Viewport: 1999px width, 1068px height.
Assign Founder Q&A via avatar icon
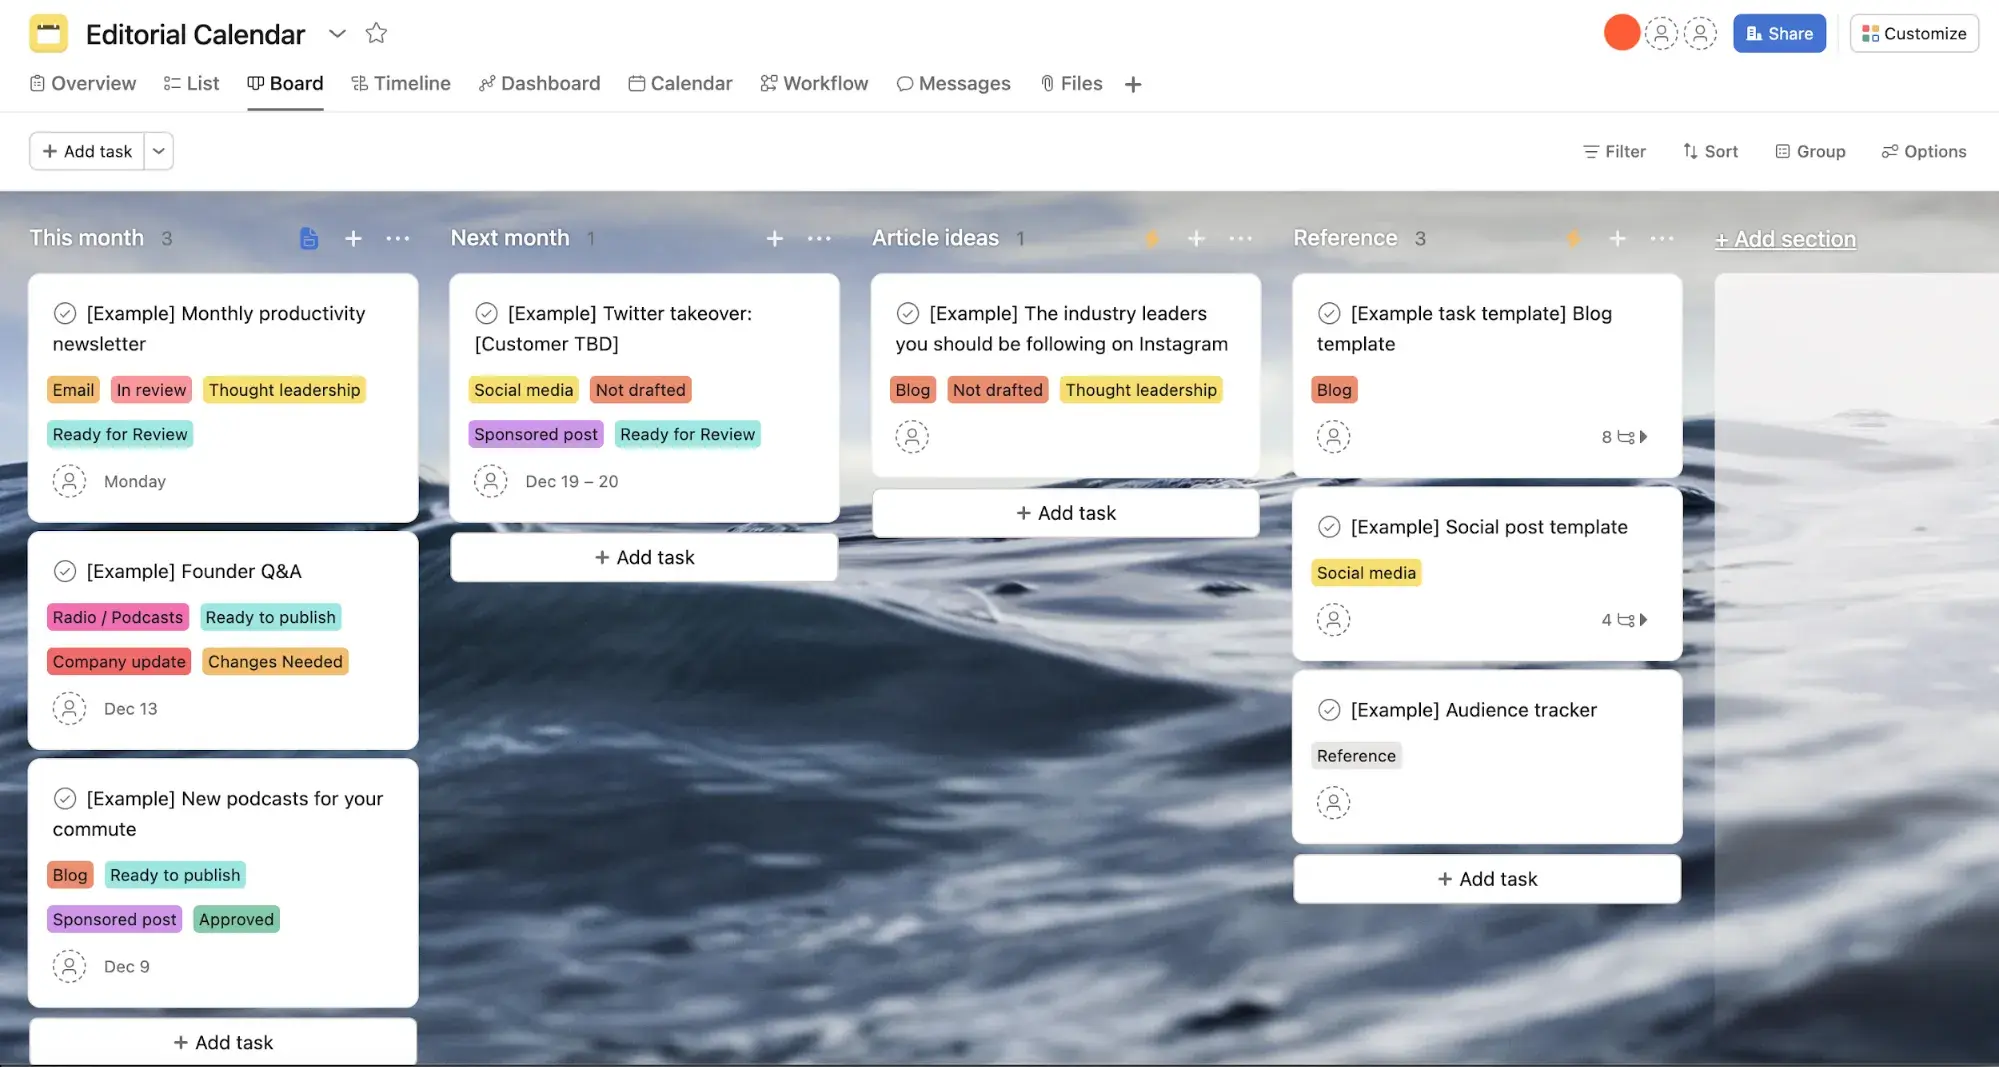(x=69, y=708)
